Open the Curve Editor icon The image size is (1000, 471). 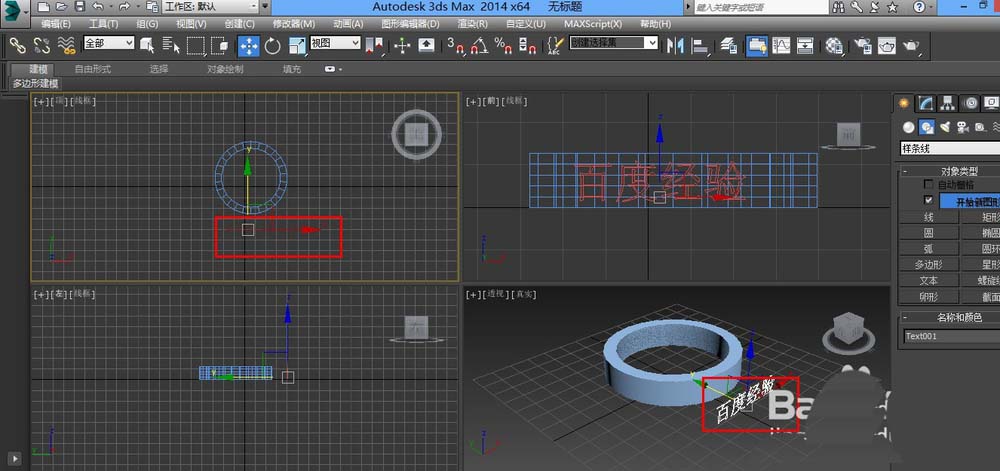click(781, 45)
